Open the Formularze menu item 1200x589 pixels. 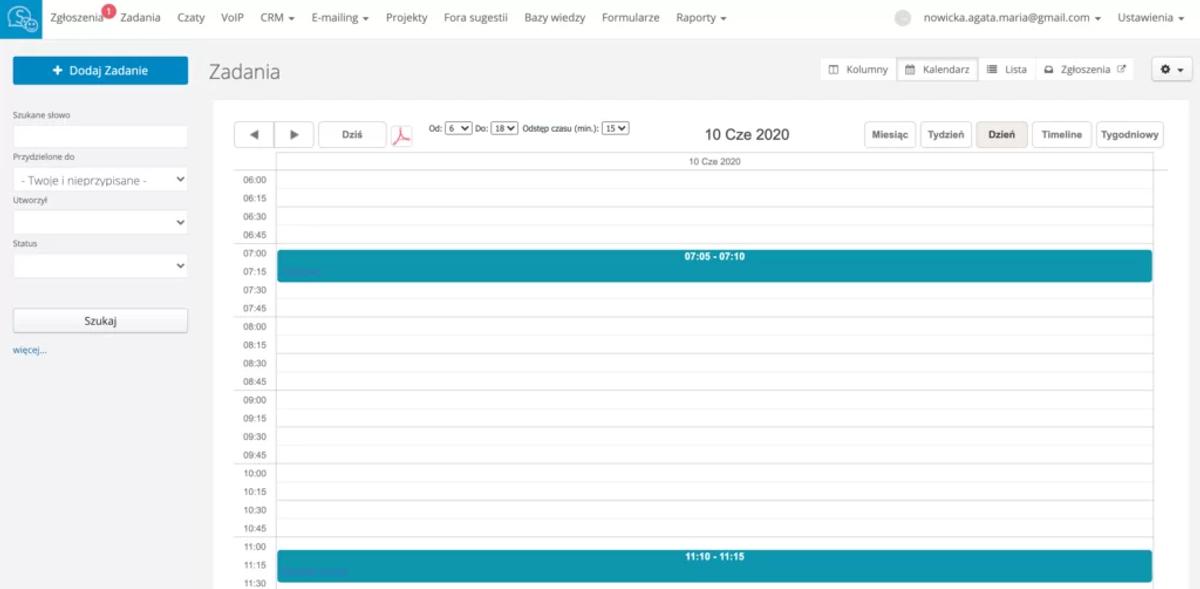click(x=630, y=18)
